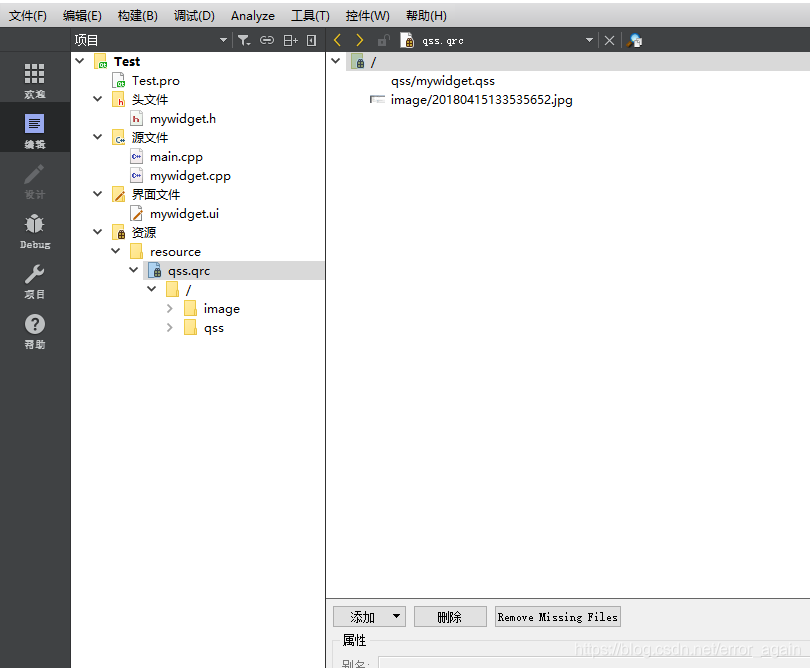This screenshot has width=810, height=668.
Task: Click the lock writable file icon
Action: (x=383, y=40)
